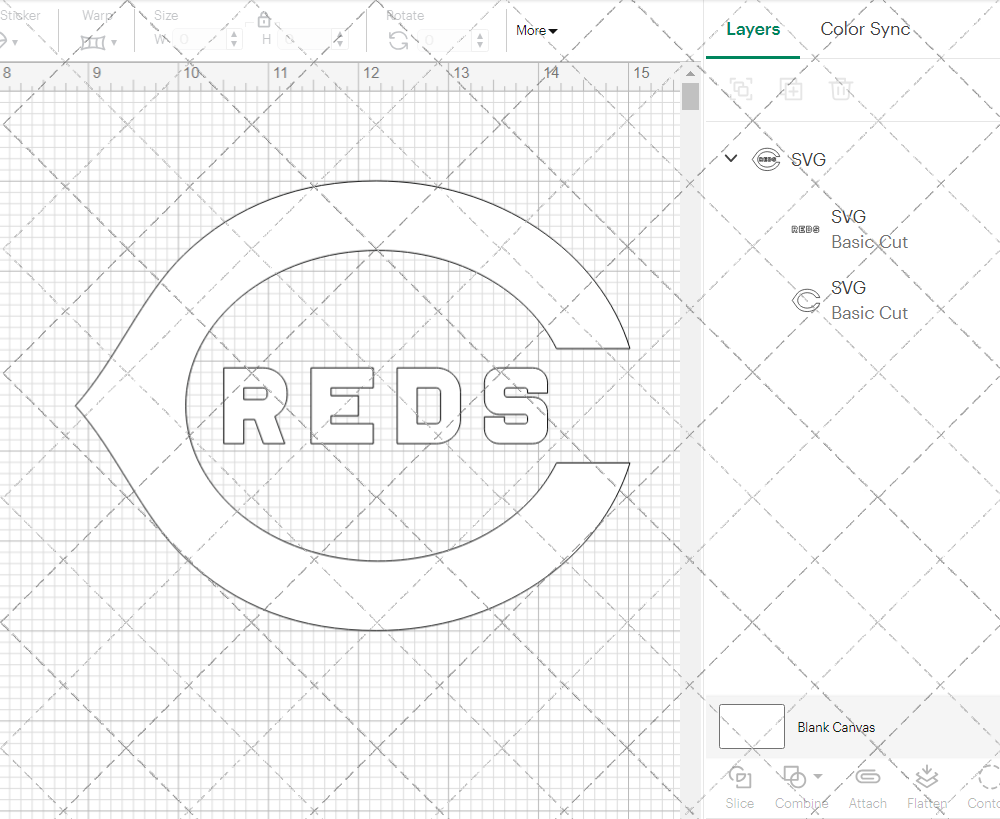Click the SVG group thumbnail icon

click(x=766, y=159)
